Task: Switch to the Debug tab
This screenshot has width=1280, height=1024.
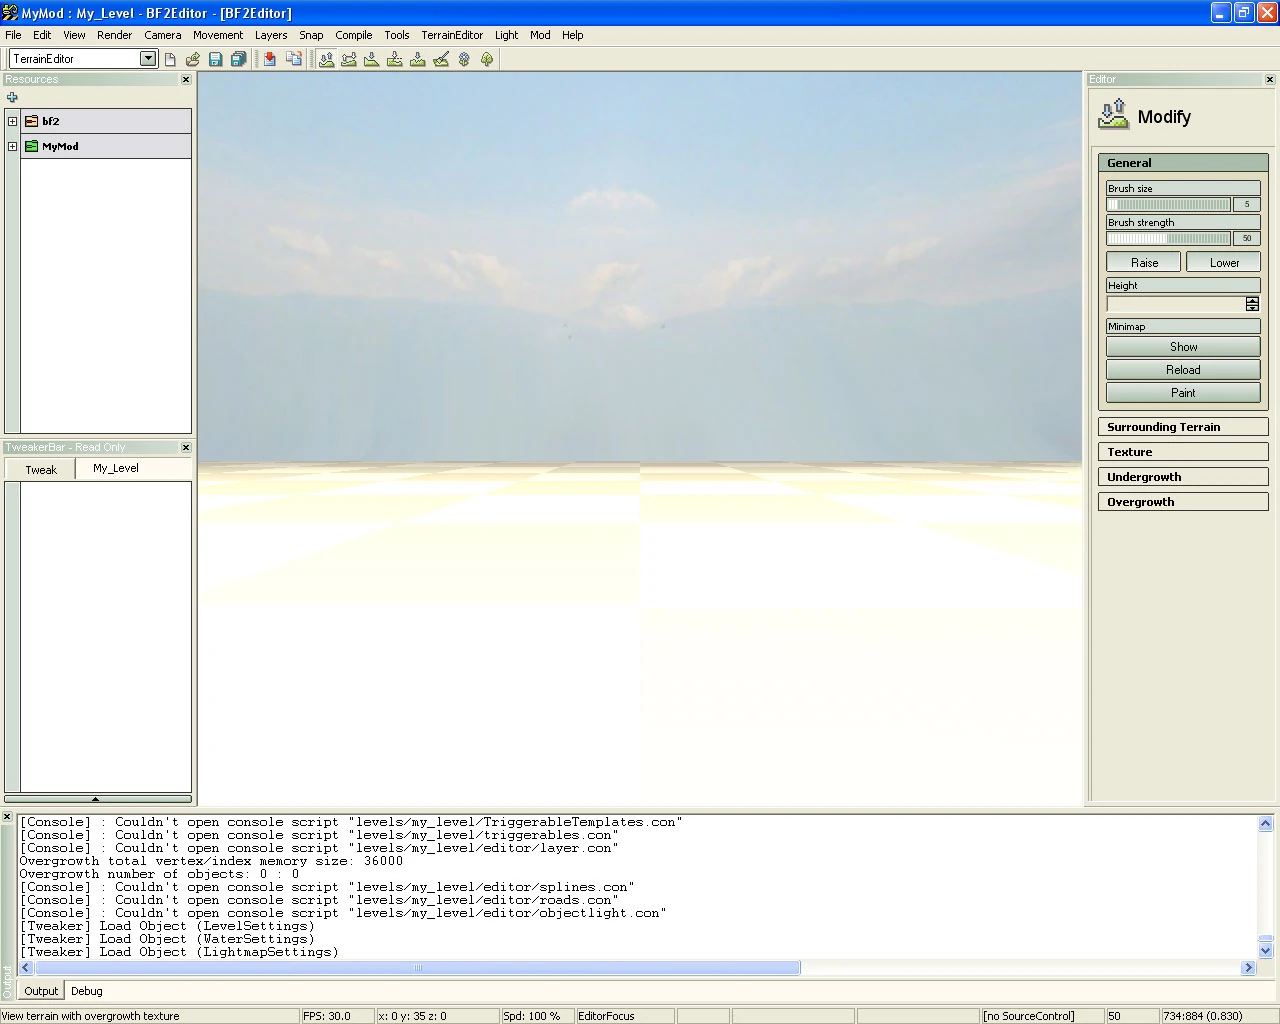Action: point(87,991)
